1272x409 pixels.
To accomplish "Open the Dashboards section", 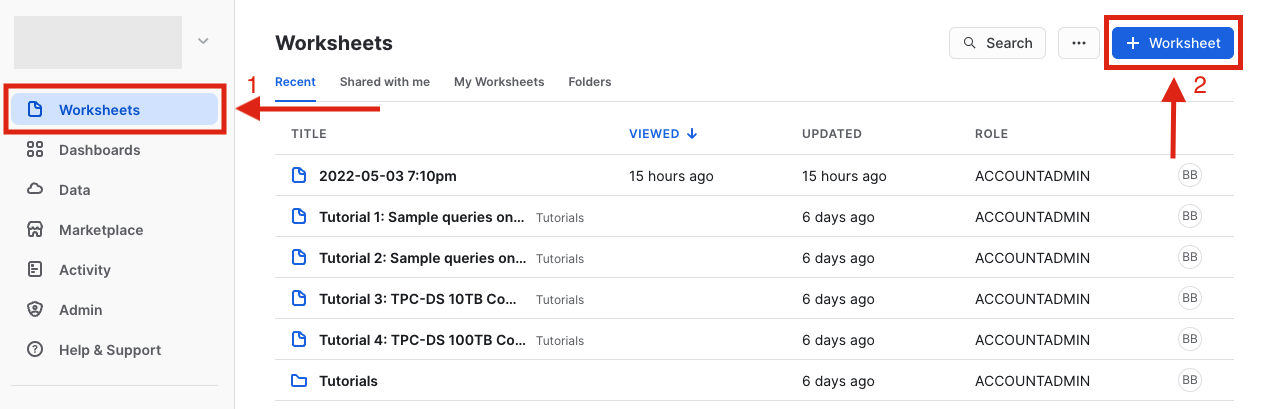I will [x=99, y=150].
